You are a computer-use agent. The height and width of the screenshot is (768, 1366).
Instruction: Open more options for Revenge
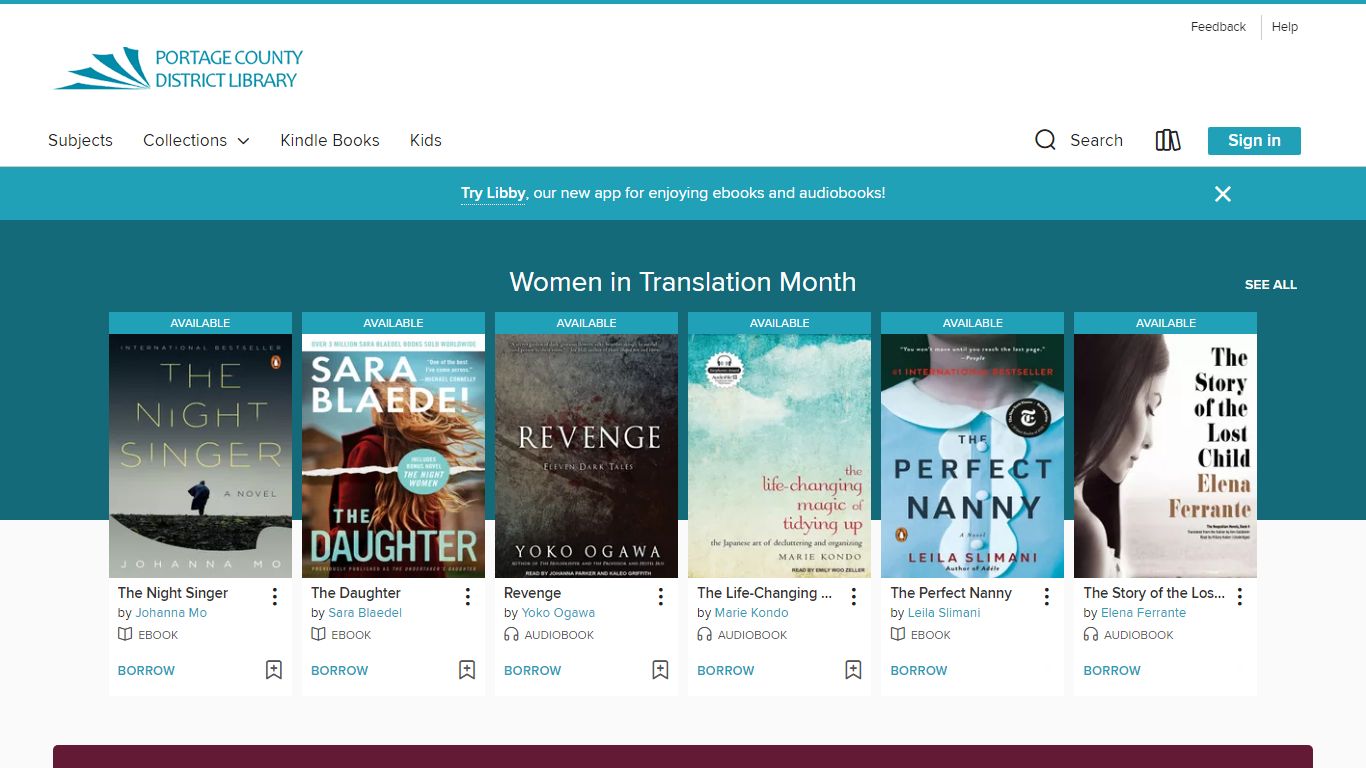click(660, 597)
